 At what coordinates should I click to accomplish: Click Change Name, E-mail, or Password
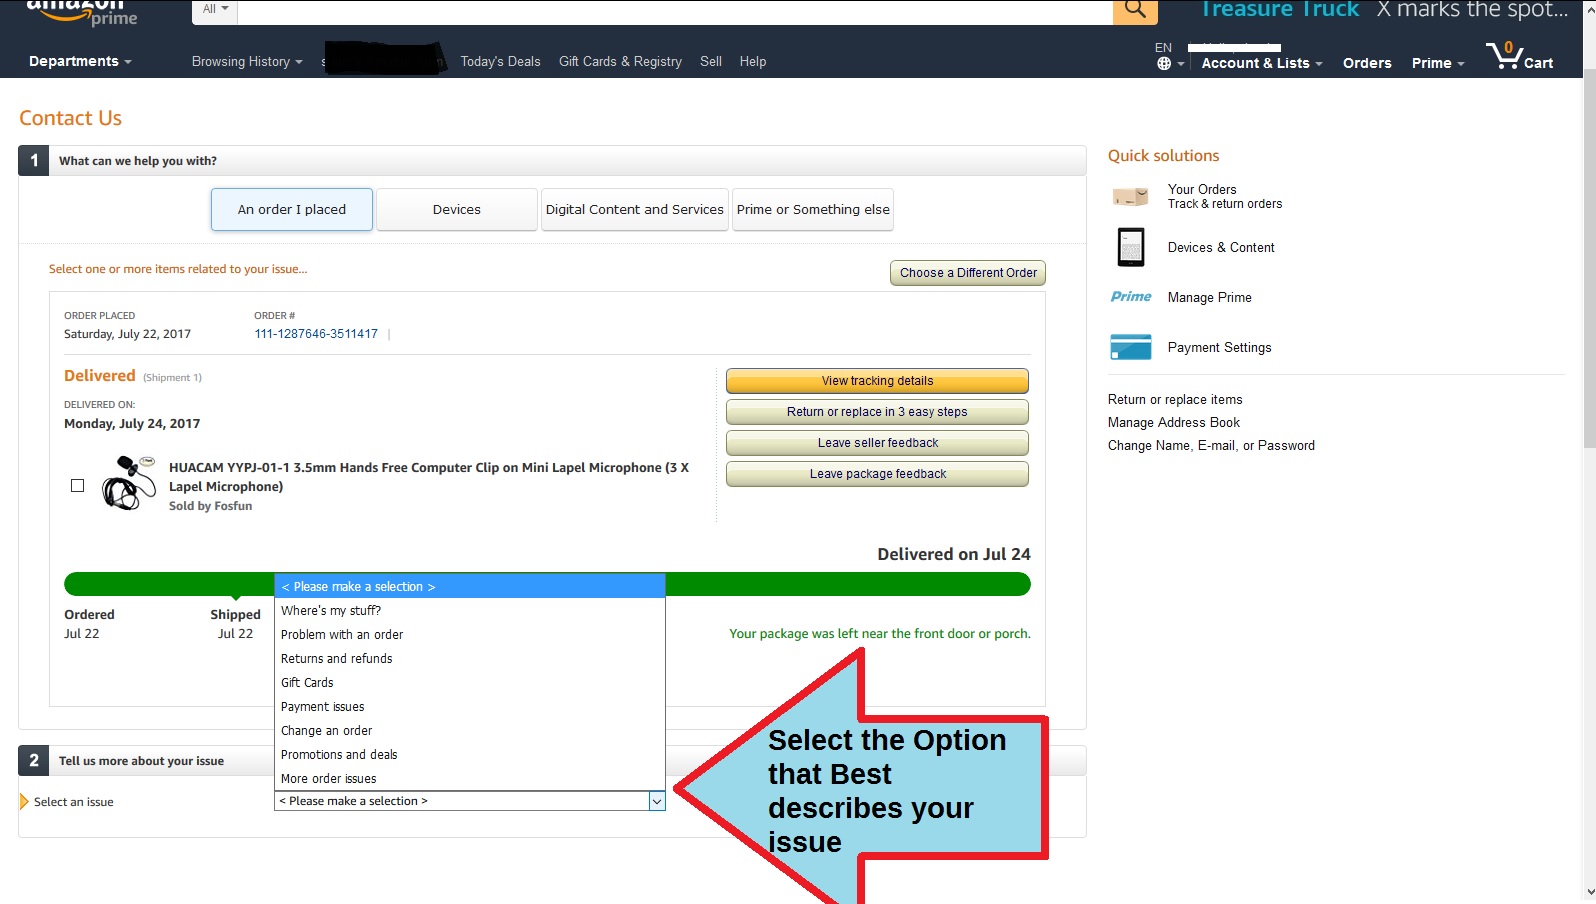click(1211, 445)
